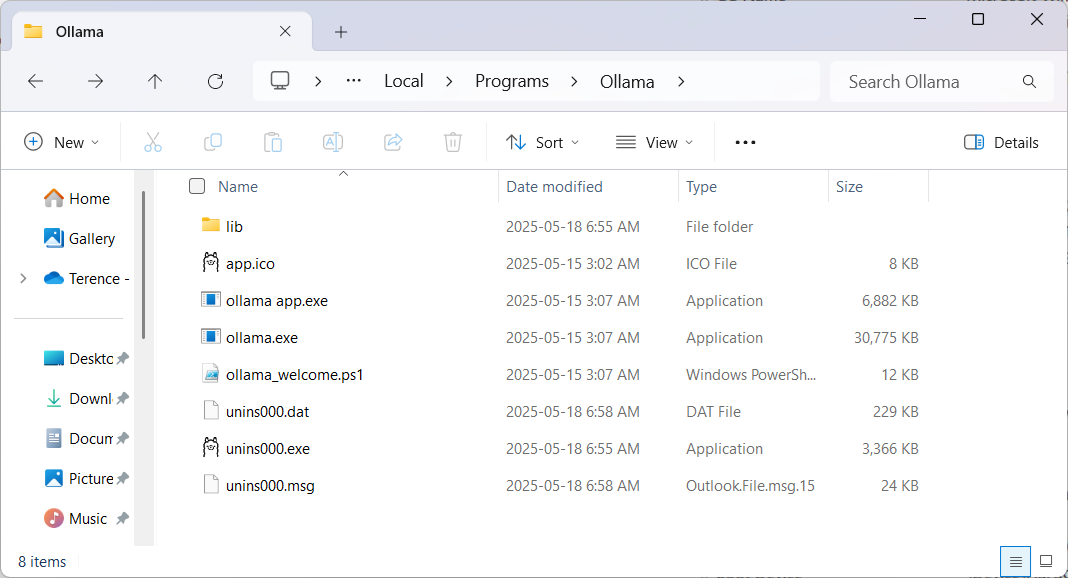
Task: Click the Share icon in toolbar
Action: [393, 142]
